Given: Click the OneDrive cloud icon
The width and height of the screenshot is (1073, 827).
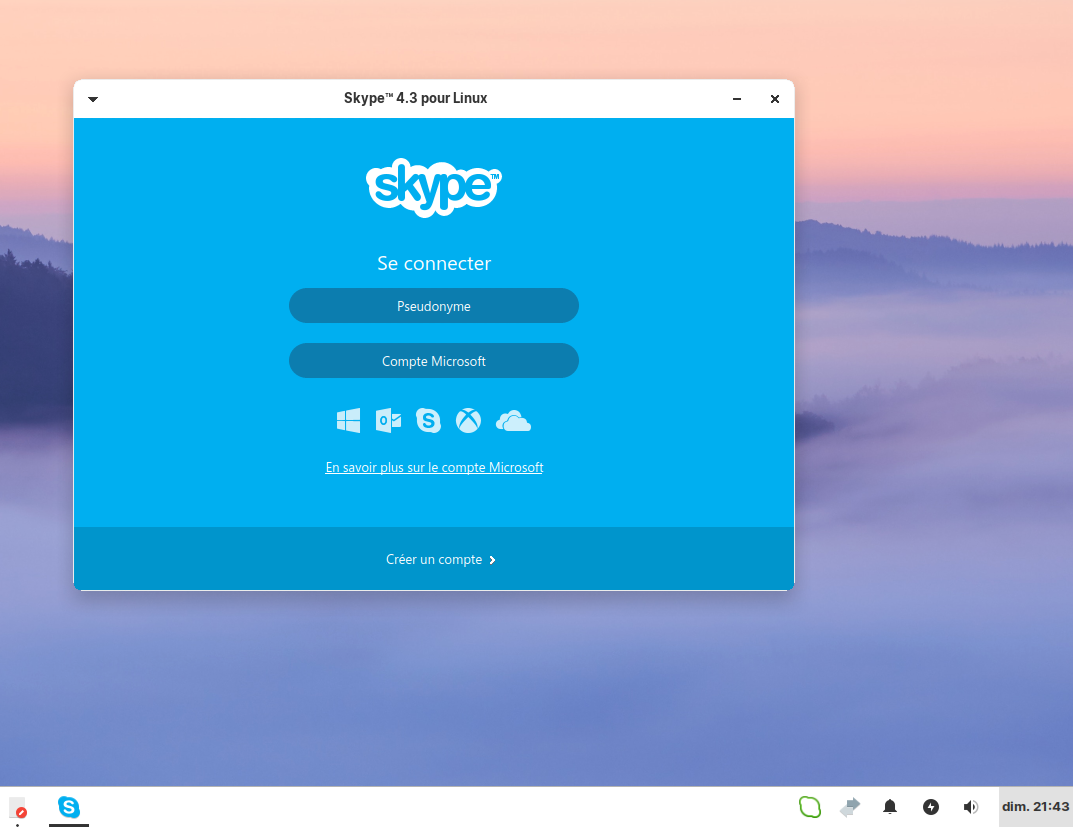Looking at the screenshot, I should tap(513, 421).
